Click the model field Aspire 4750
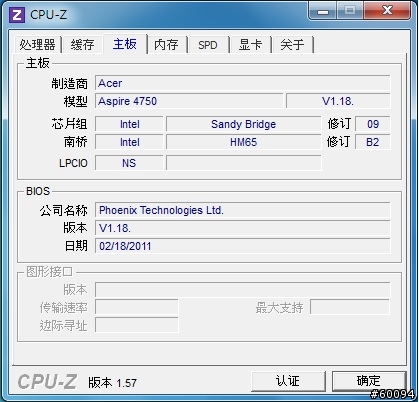The image size is (419, 402). (x=189, y=101)
